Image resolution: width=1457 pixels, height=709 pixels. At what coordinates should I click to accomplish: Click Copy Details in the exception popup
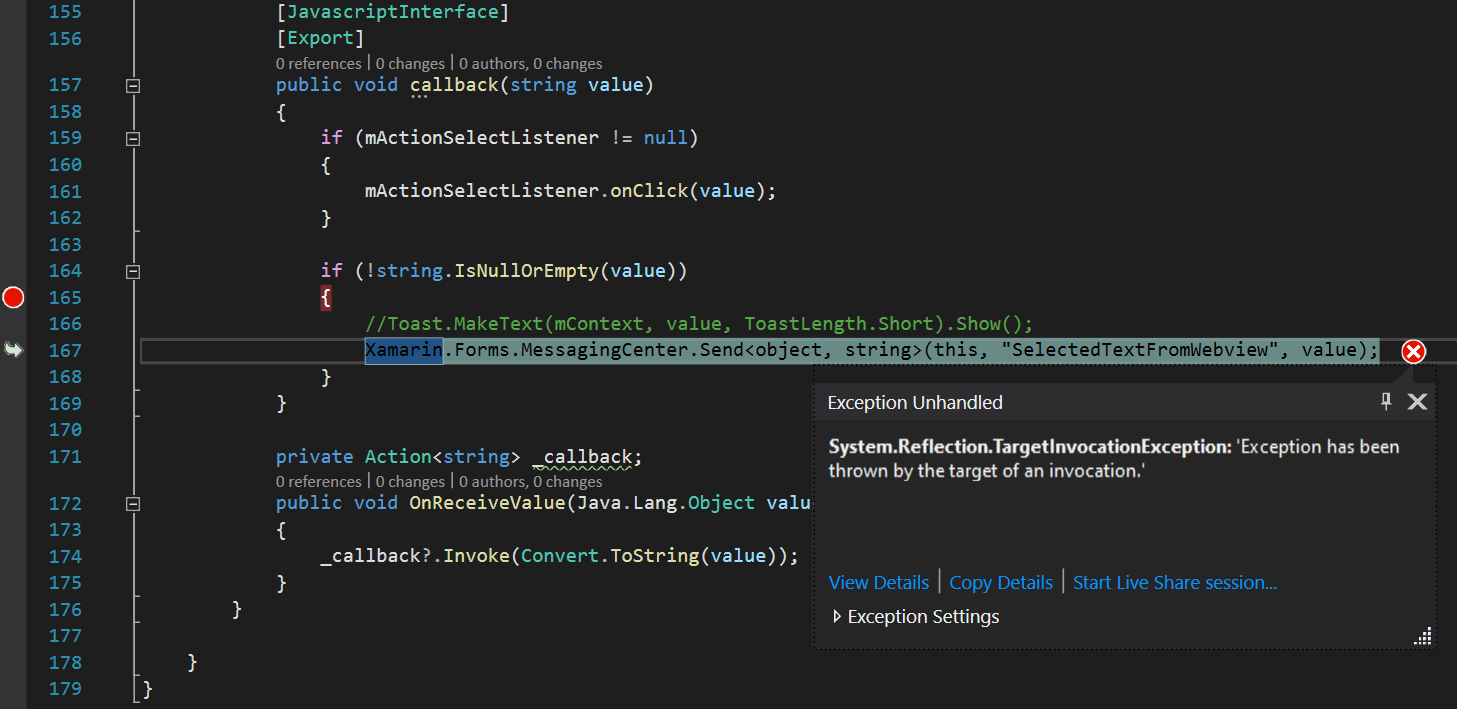coord(1001,582)
